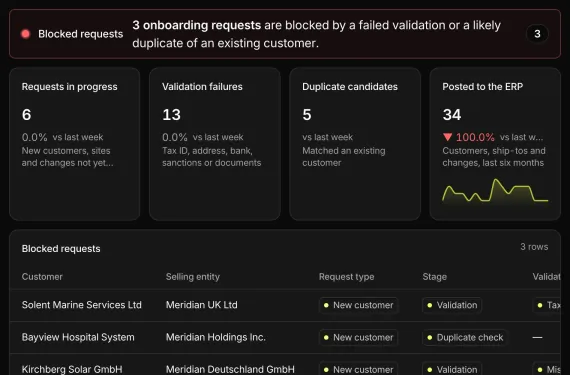
Task: Click the Posted to the ERP sparkline chart
Action: (495, 191)
